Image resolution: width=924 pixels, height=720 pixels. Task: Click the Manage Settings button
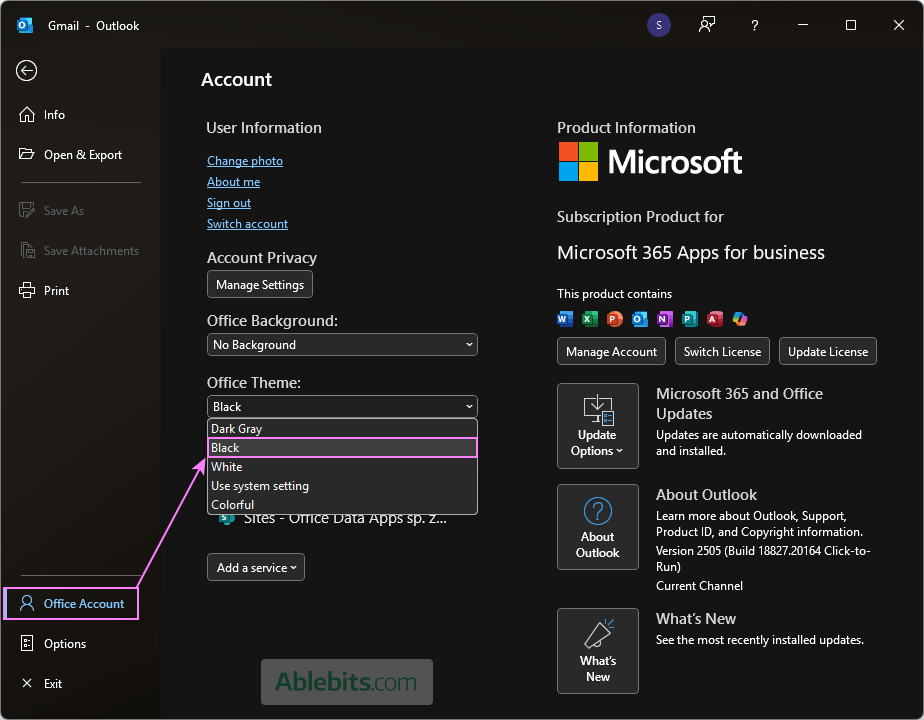[260, 285]
